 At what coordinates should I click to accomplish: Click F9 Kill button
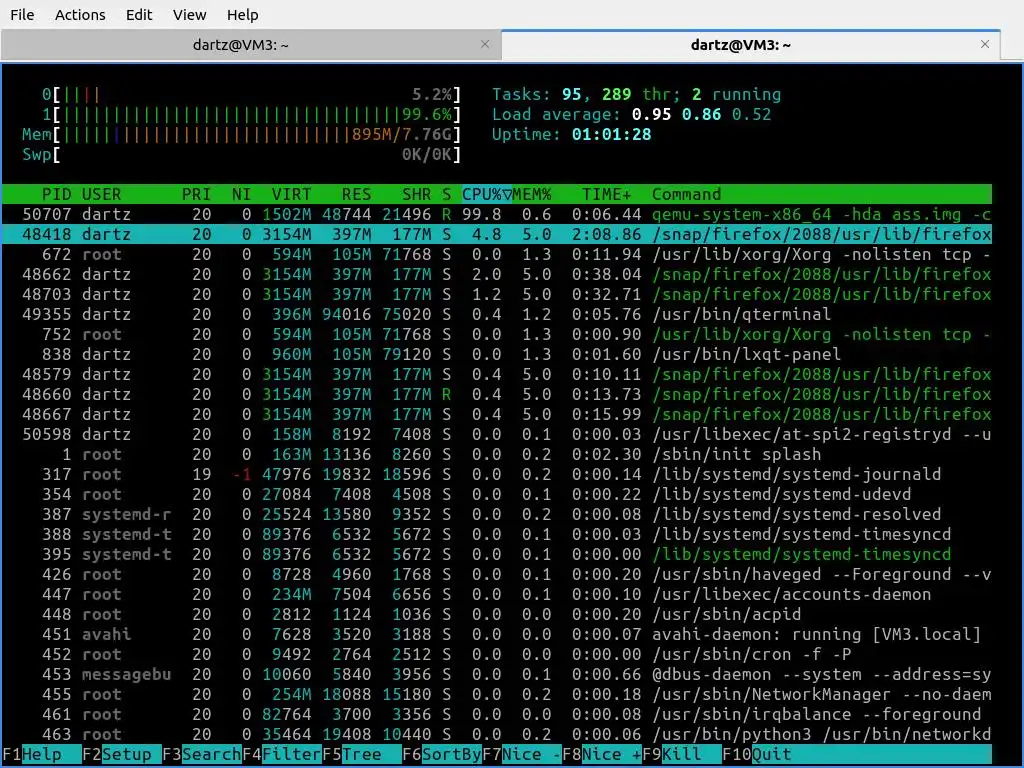tap(682, 754)
